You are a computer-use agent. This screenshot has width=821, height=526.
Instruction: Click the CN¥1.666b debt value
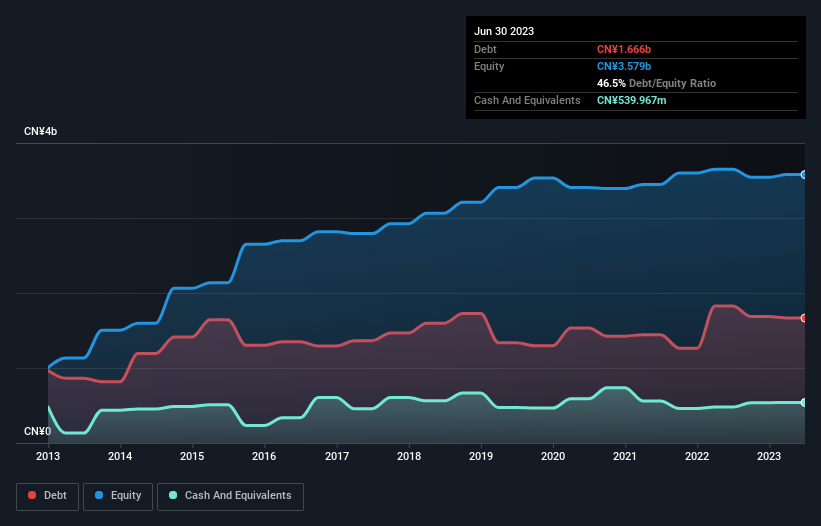tap(624, 49)
